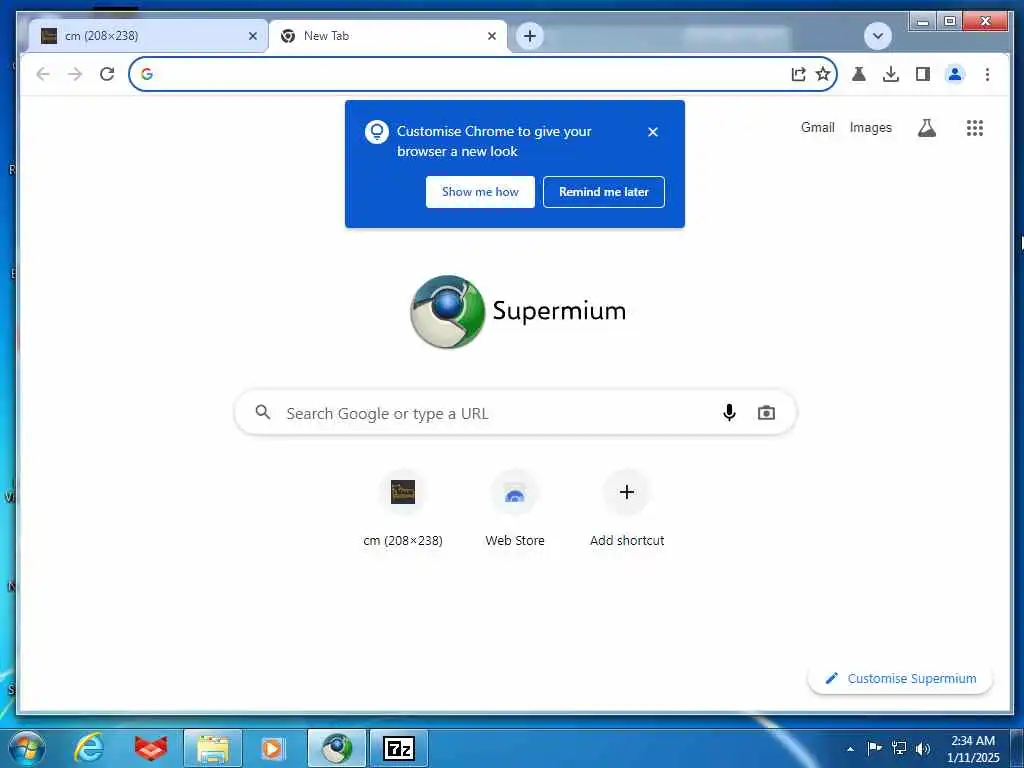Open the red fox-head app on taskbar
The image size is (1024, 768).
click(151, 748)
